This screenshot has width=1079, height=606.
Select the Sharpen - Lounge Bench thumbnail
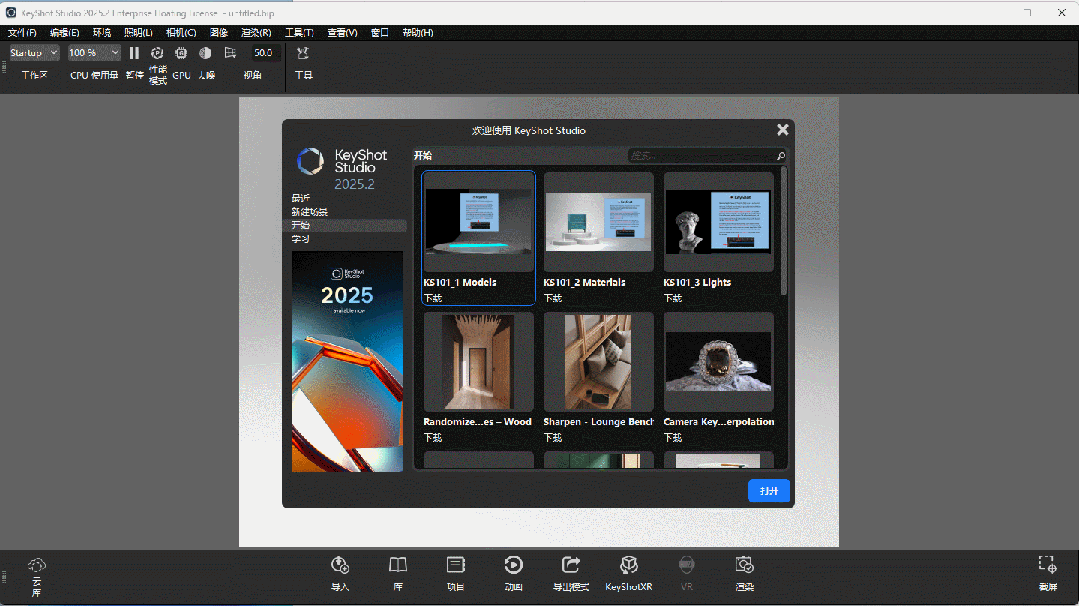tap(598, 362)
